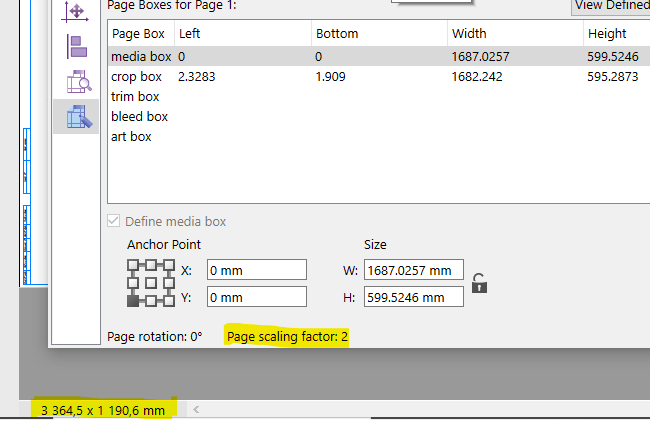Click the Width column header
The width and height of the screenshot is (650, 421).
point(515,34)
